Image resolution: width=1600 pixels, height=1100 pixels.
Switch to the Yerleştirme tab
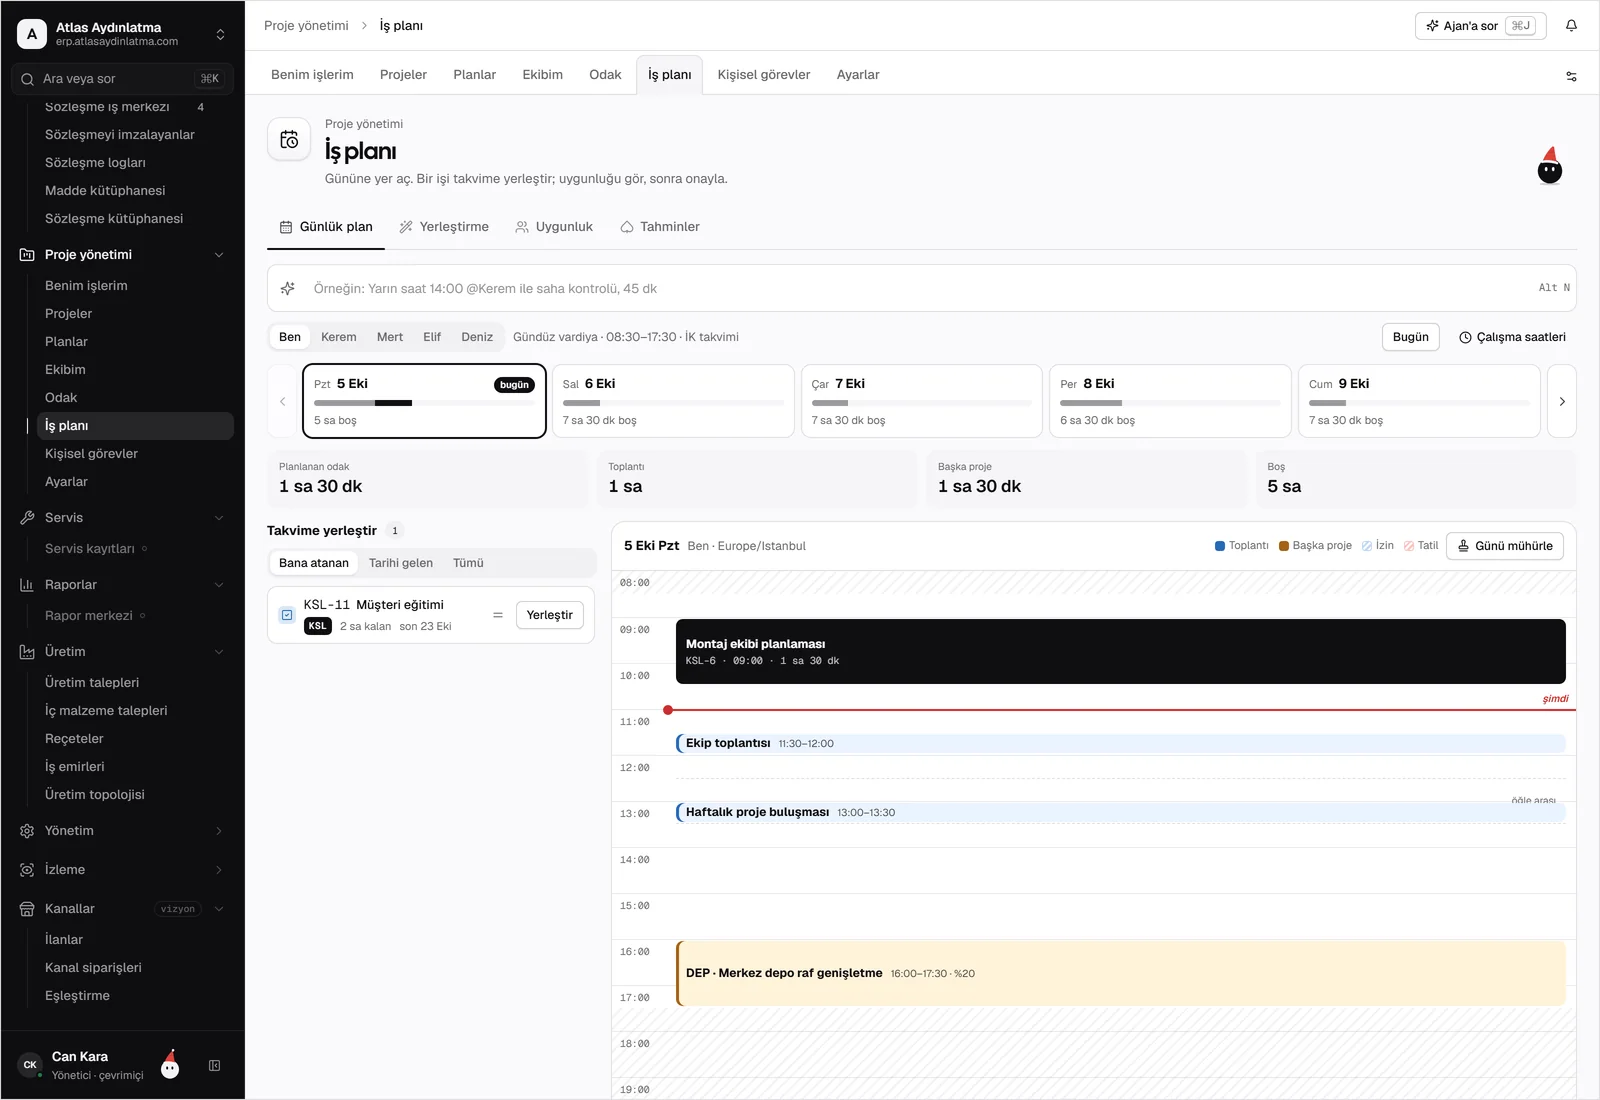(x=444, y=227)
